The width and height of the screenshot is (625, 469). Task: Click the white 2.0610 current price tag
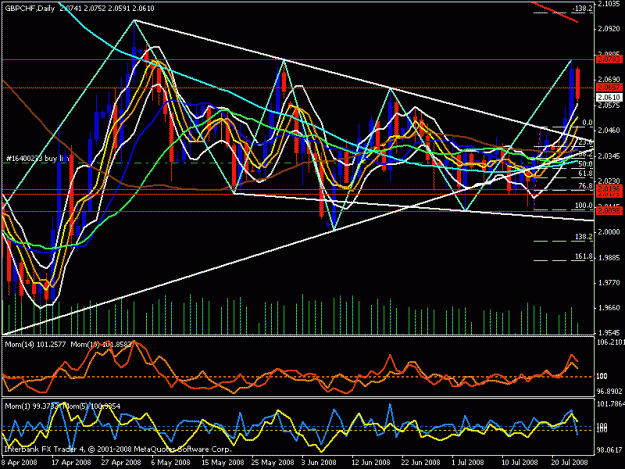pyautogui.click(x=609, y=97)
